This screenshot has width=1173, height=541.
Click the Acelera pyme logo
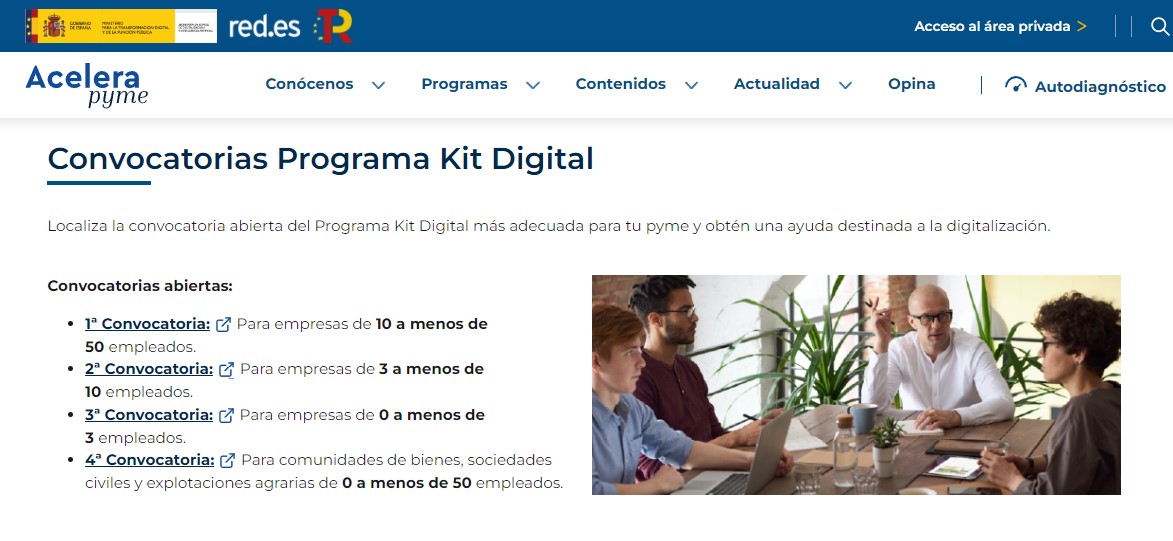point(87,85)
